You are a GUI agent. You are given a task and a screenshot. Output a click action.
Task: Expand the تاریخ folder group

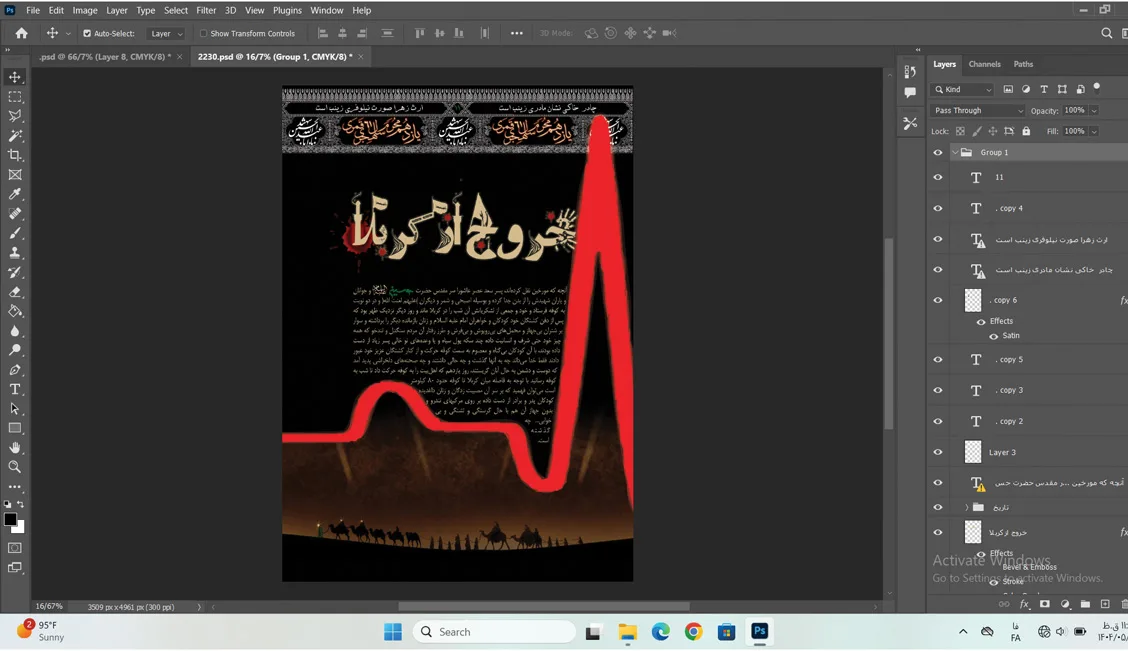(x=966, y=508)
